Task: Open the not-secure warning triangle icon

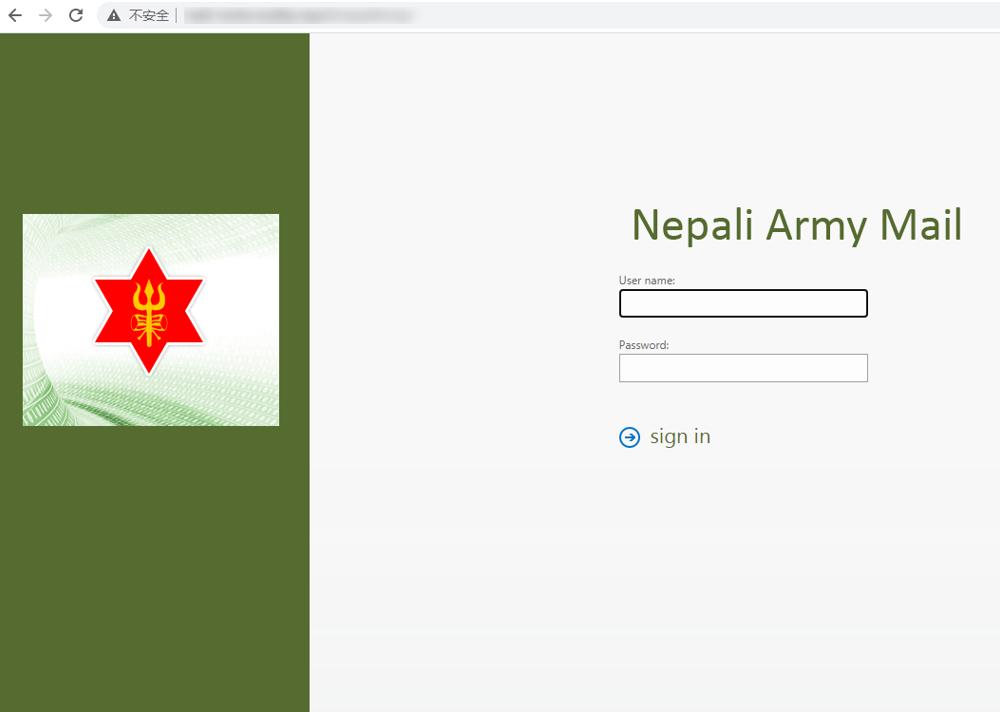Action: tap(114, 15)
